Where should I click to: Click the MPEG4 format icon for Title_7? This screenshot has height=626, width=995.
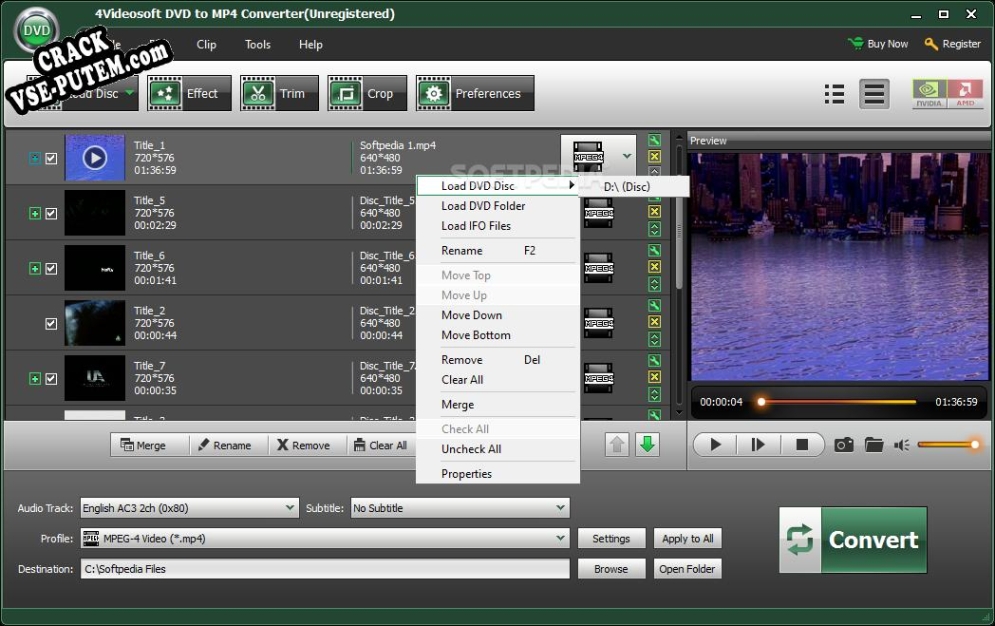pyautogui.click(x=598, y=378)
